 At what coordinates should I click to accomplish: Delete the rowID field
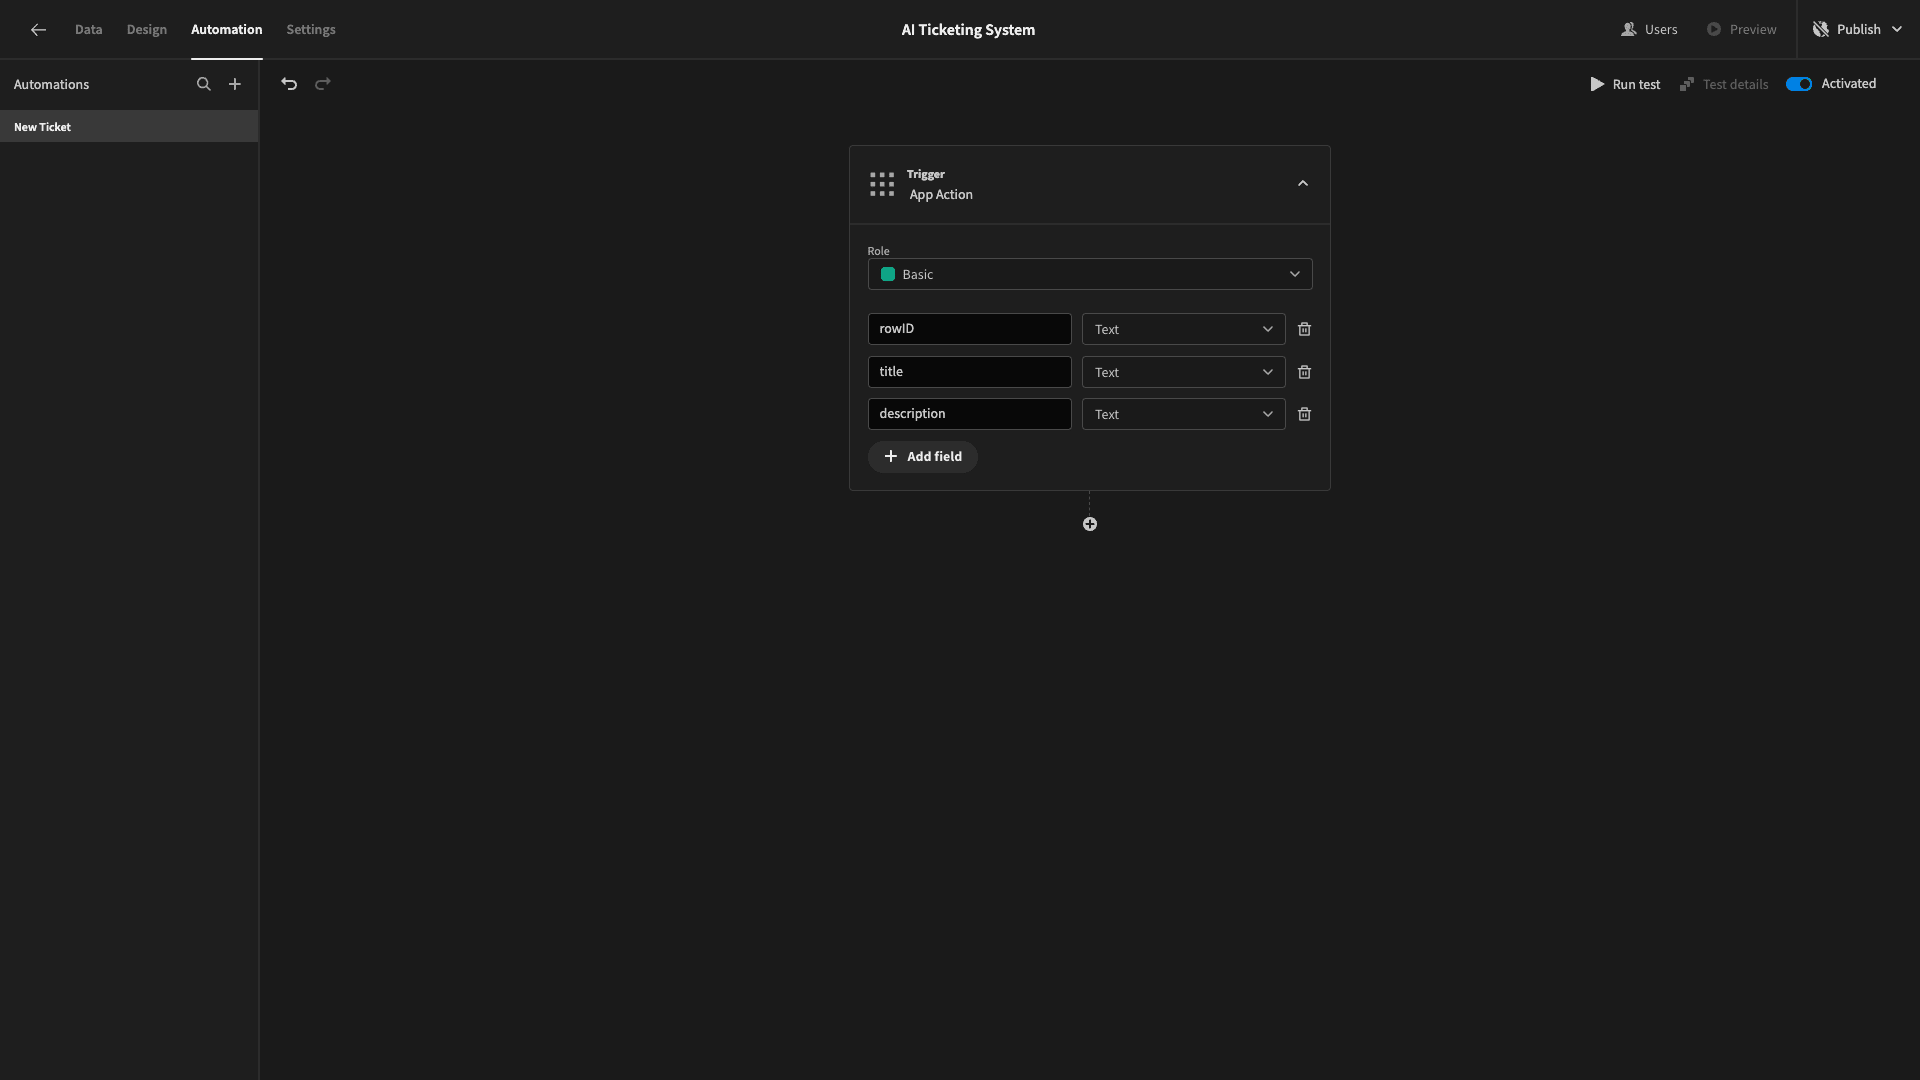pos(1304,329)
